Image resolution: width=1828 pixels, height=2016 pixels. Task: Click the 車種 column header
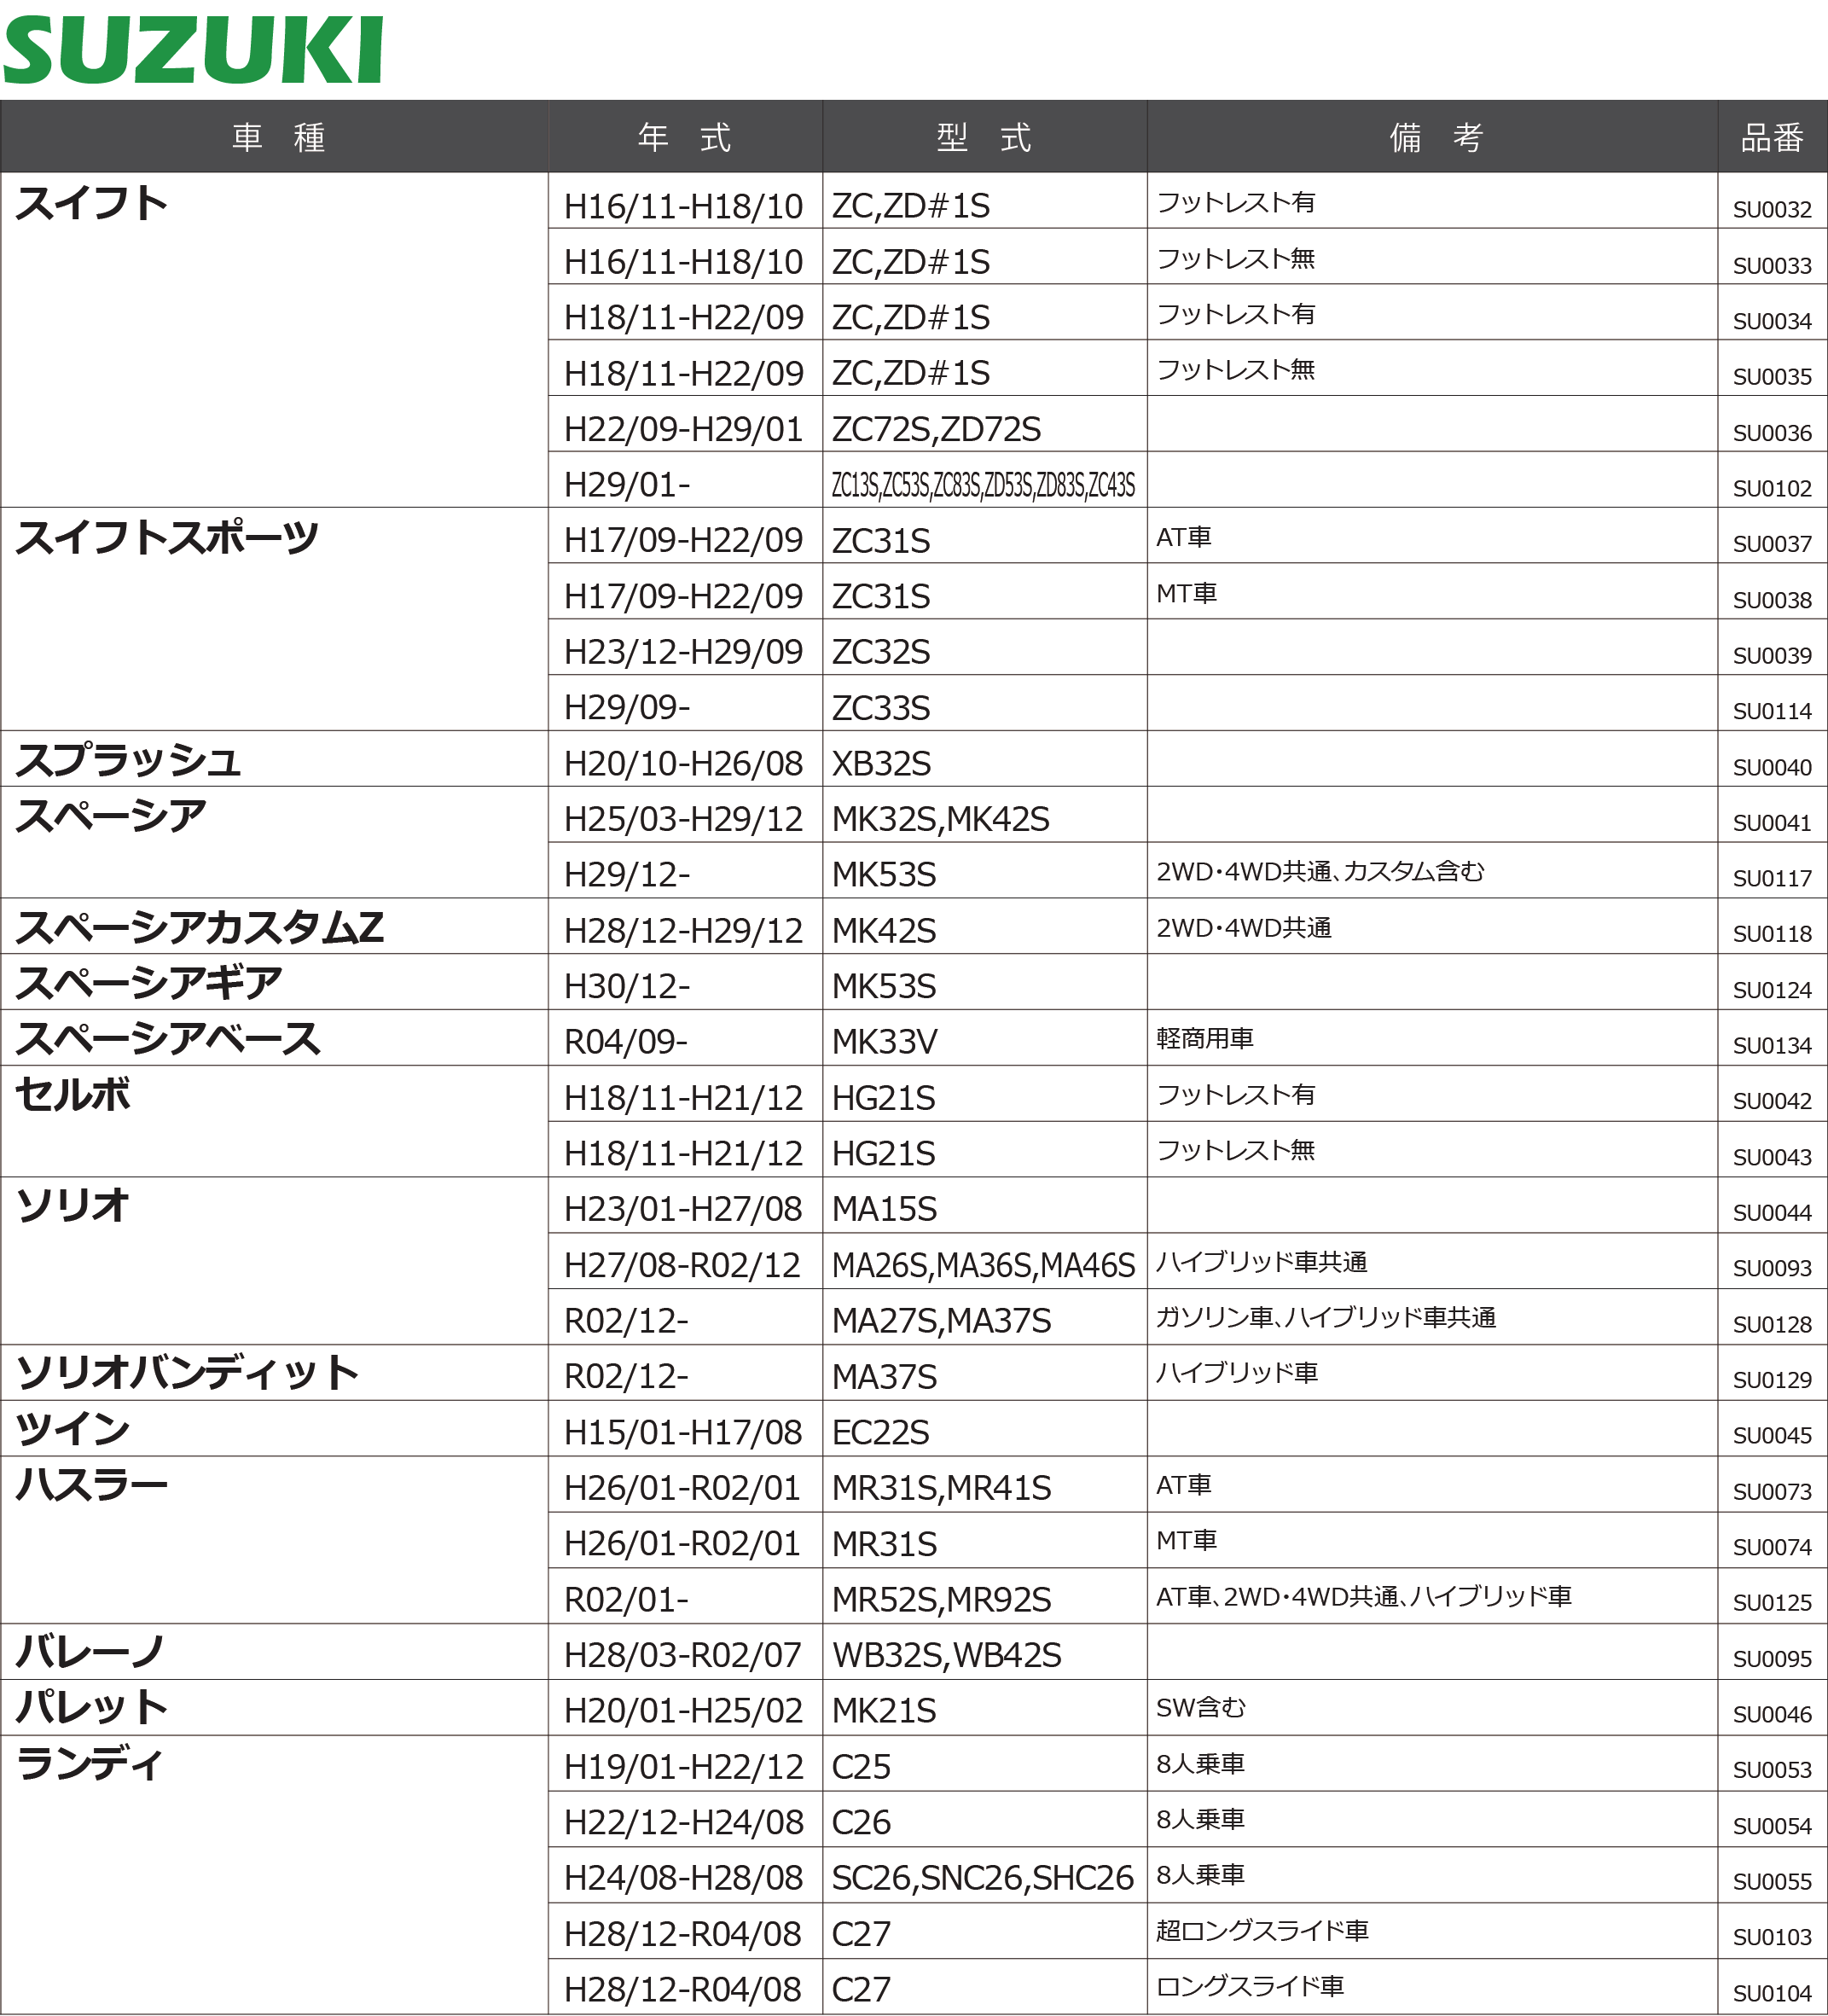[278, 137]
